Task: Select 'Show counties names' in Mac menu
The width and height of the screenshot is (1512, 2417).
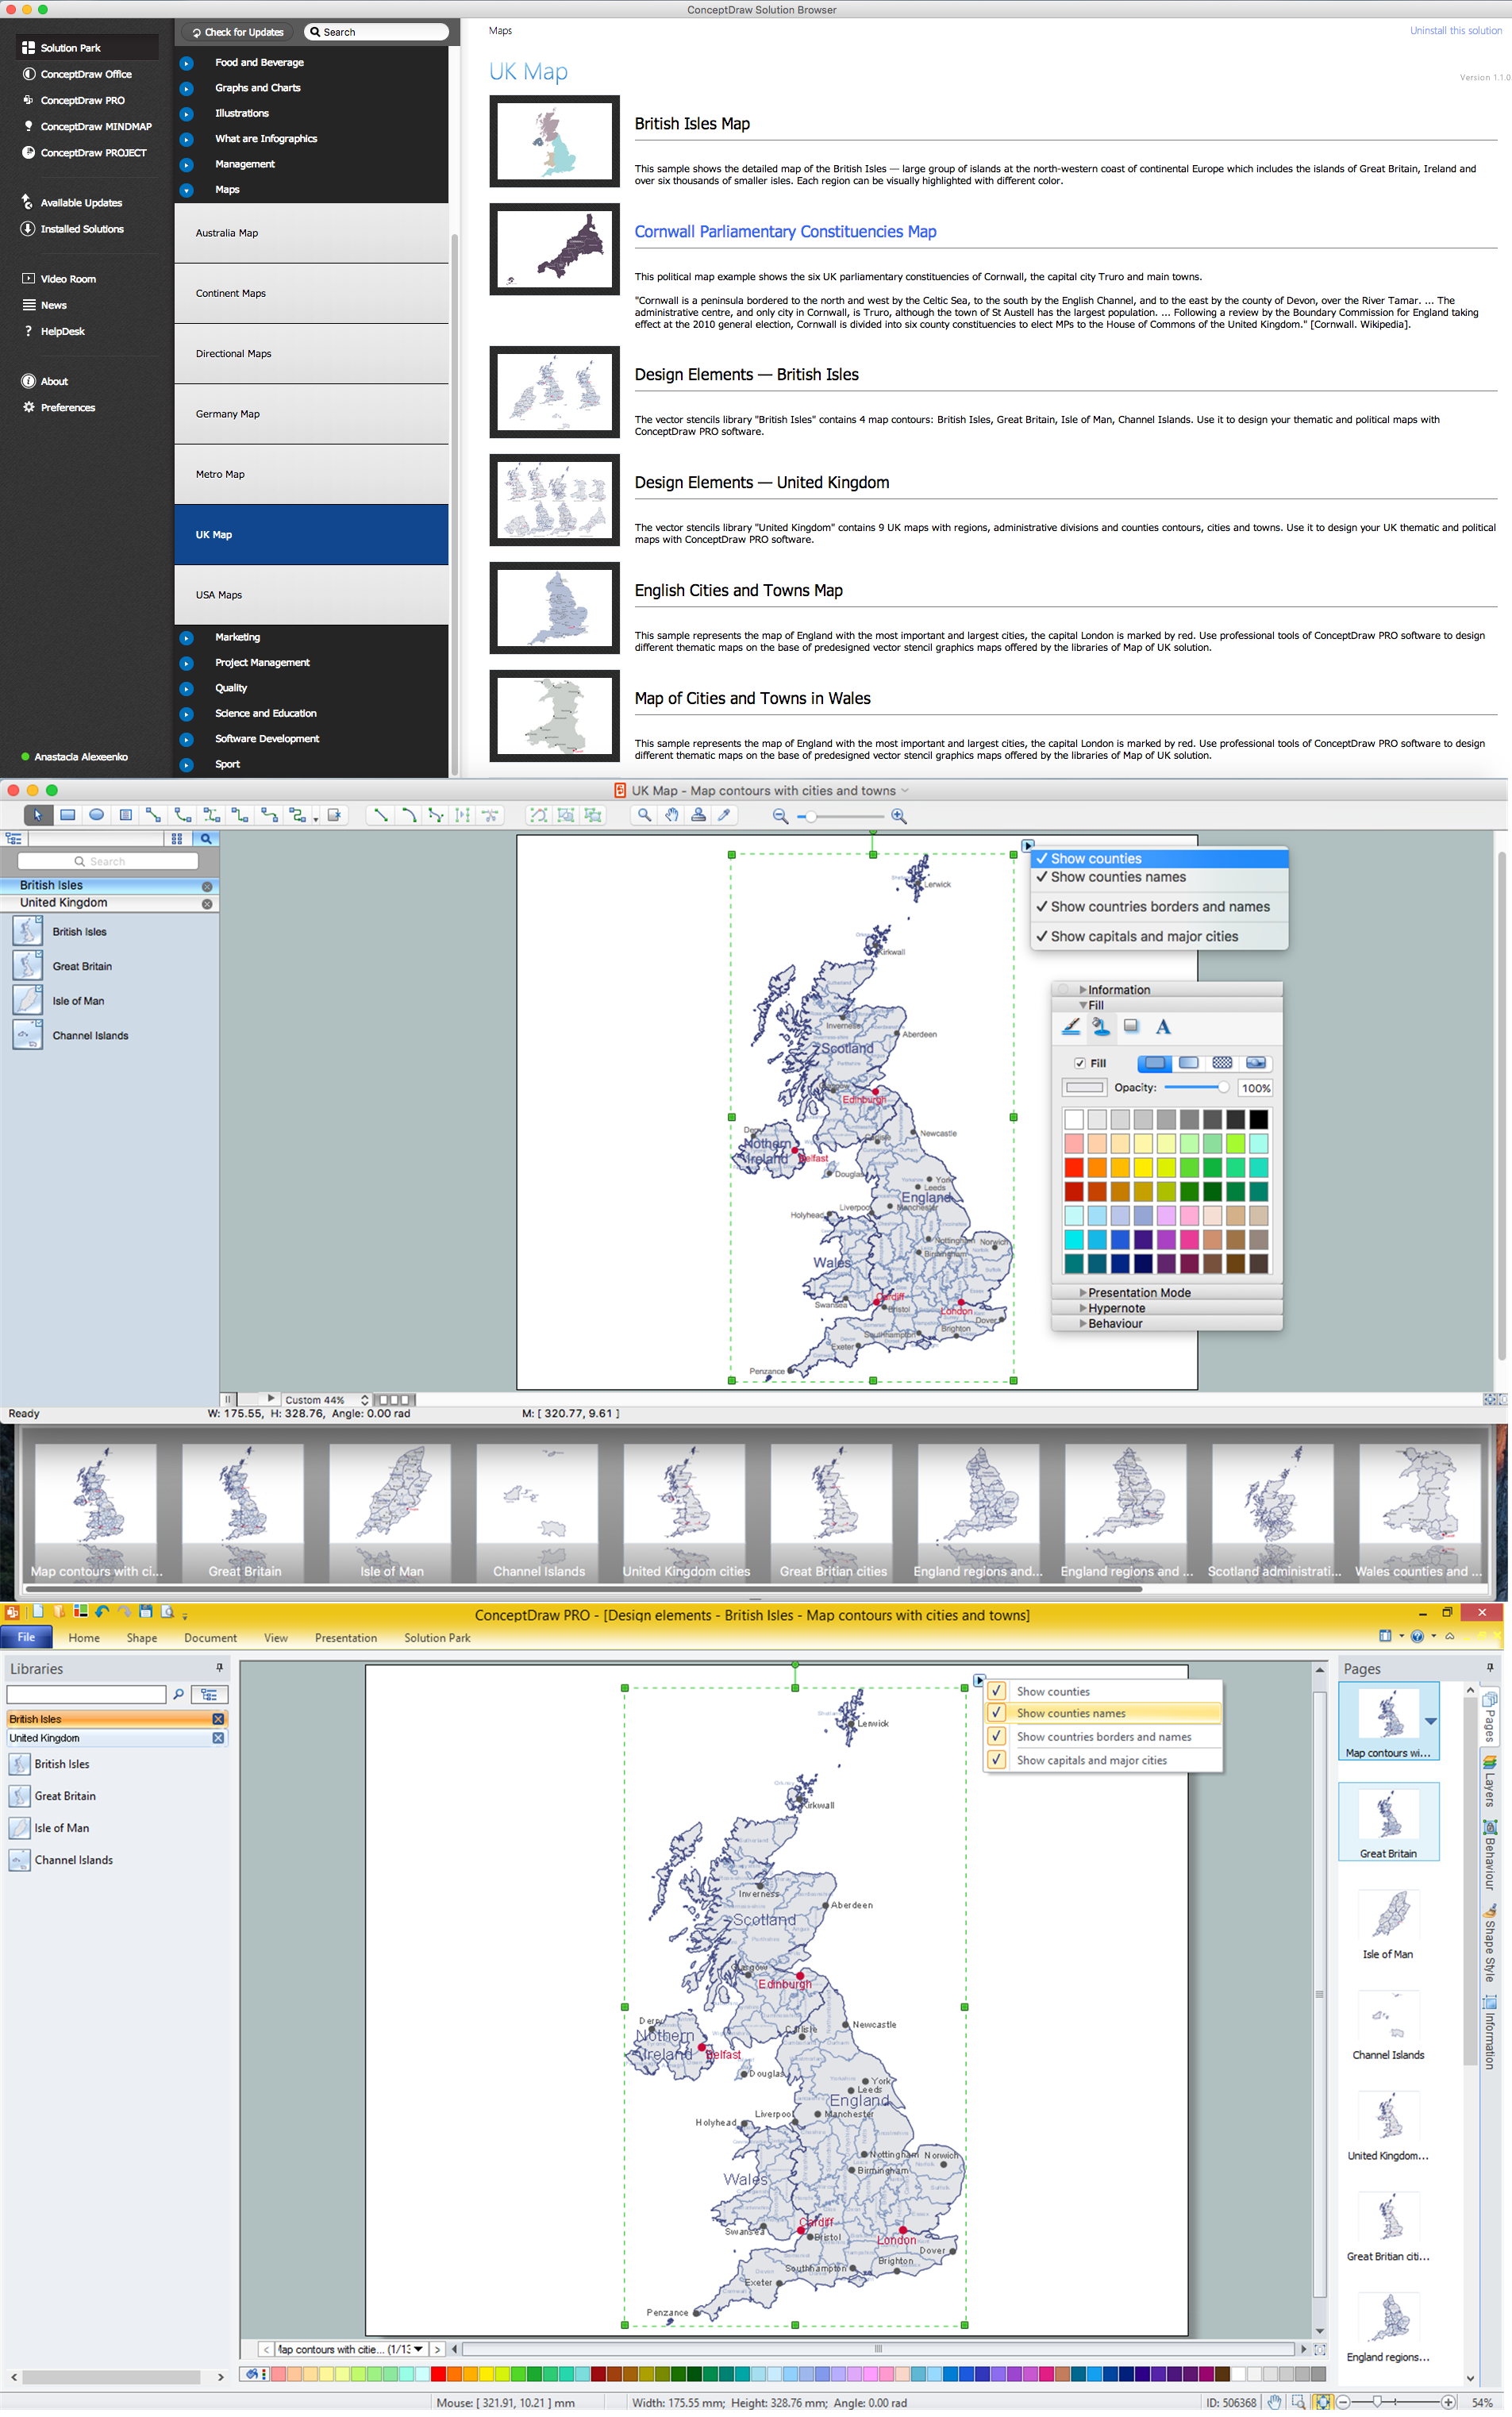Action: pos(1159,879)
